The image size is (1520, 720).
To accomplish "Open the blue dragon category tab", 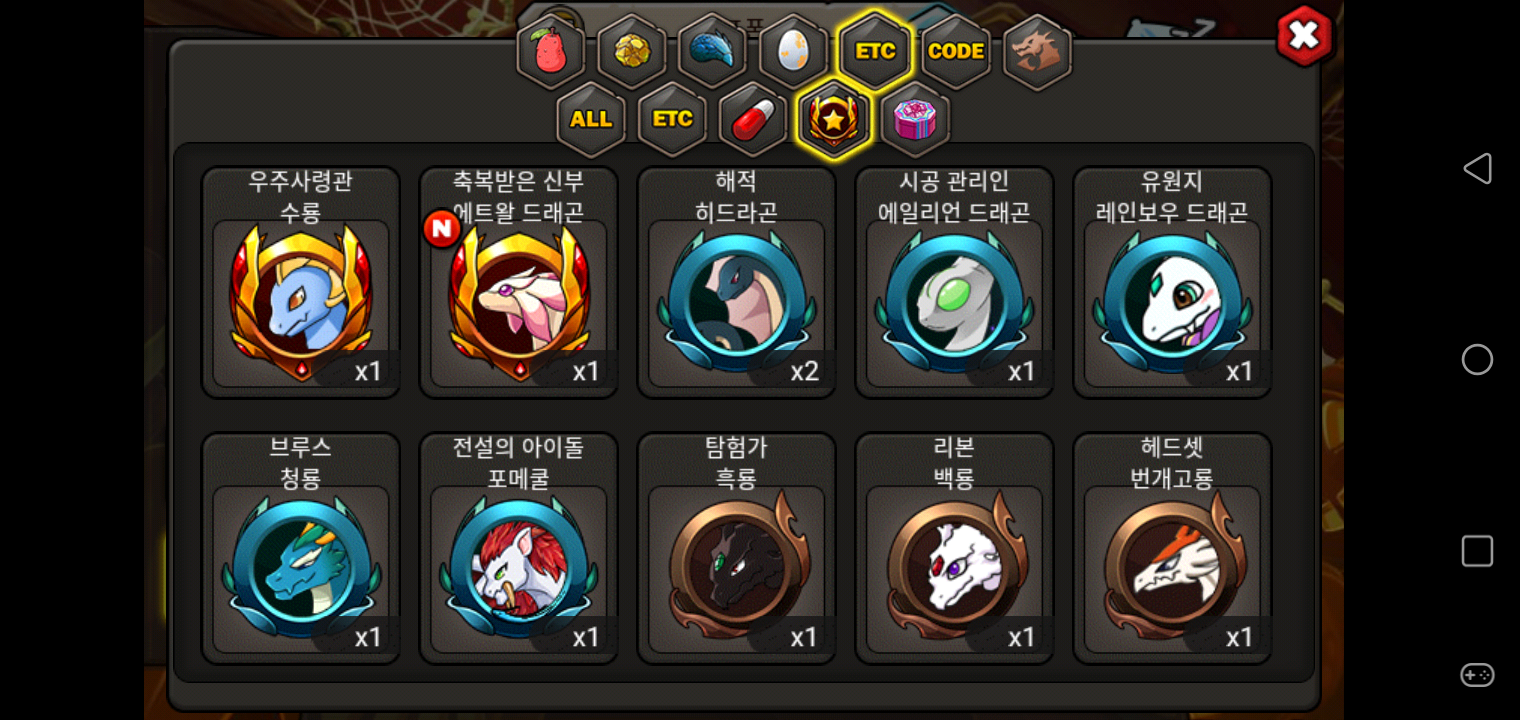I will 713,51.
